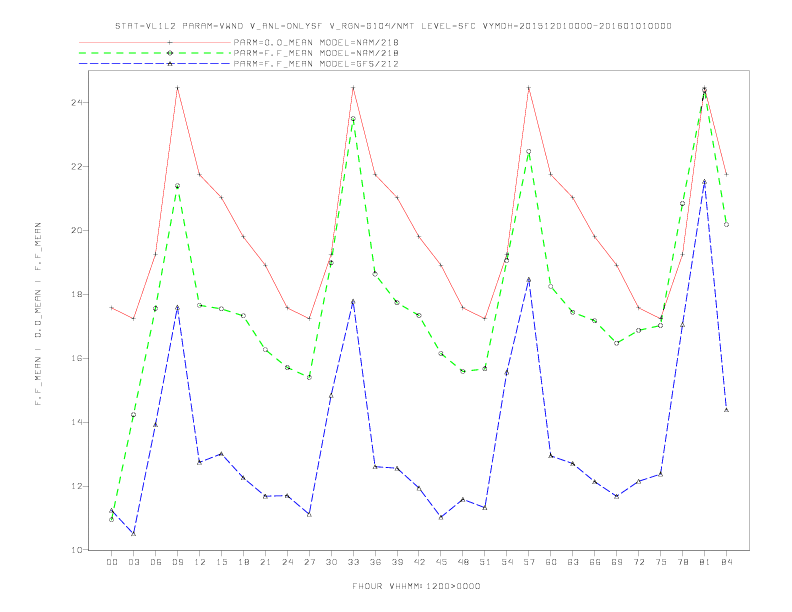Click x-axis tick label 24
The width and height of the screenshot is (792, 612).
coord(287,562)
